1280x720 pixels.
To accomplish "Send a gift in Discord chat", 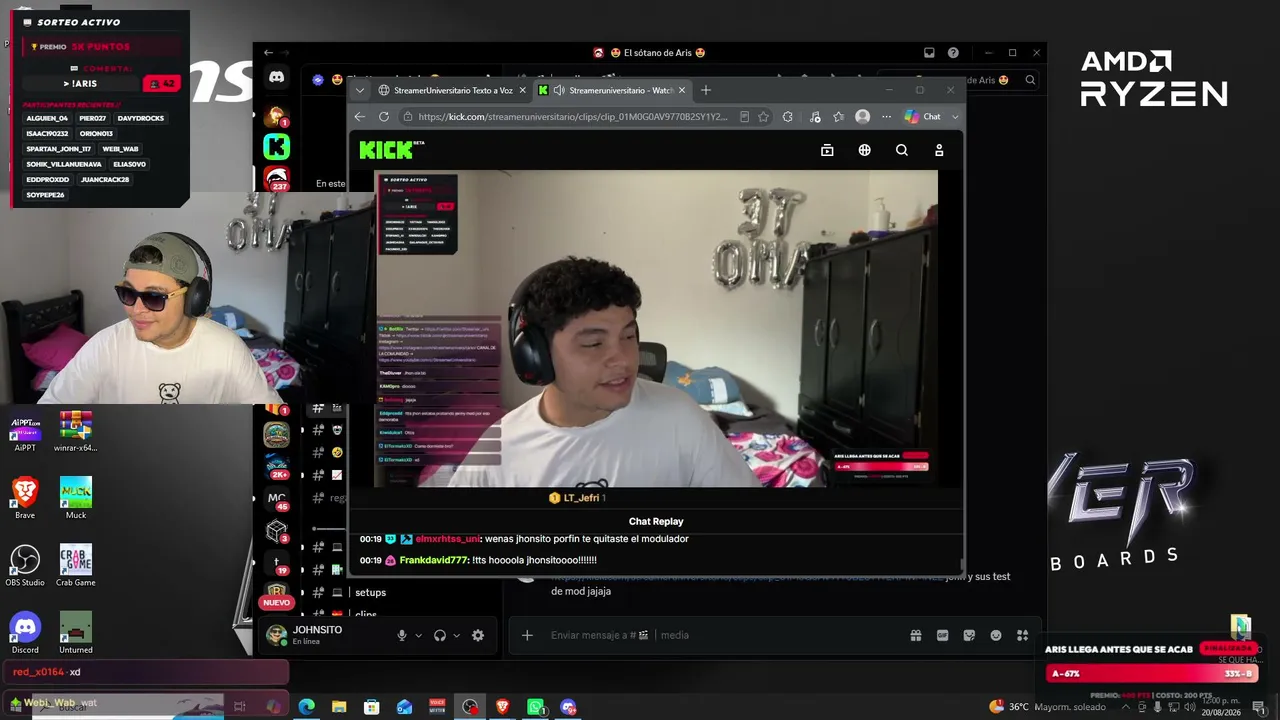I will 915,635.
